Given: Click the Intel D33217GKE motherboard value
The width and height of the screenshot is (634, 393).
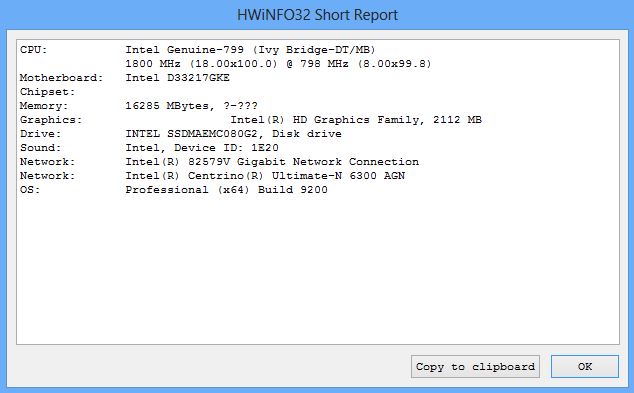Looking at the screenshot, I should 178,78.
